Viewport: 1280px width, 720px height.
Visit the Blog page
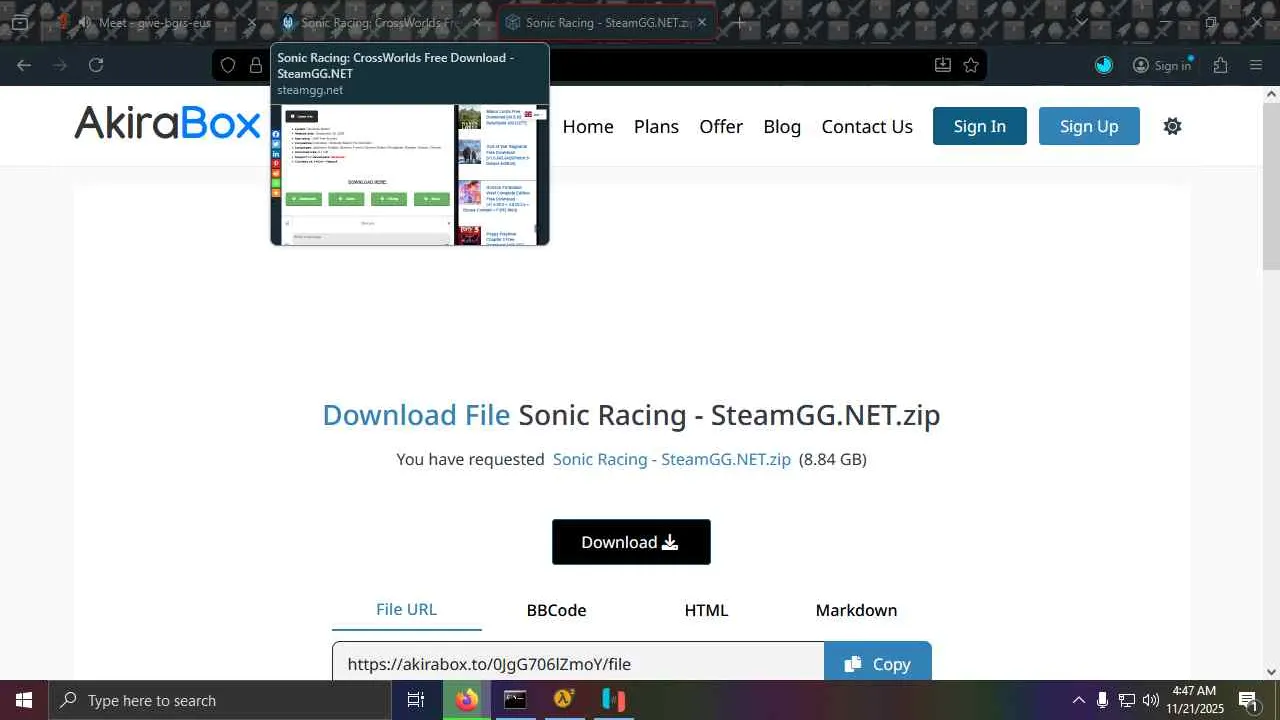coord(782,126)
